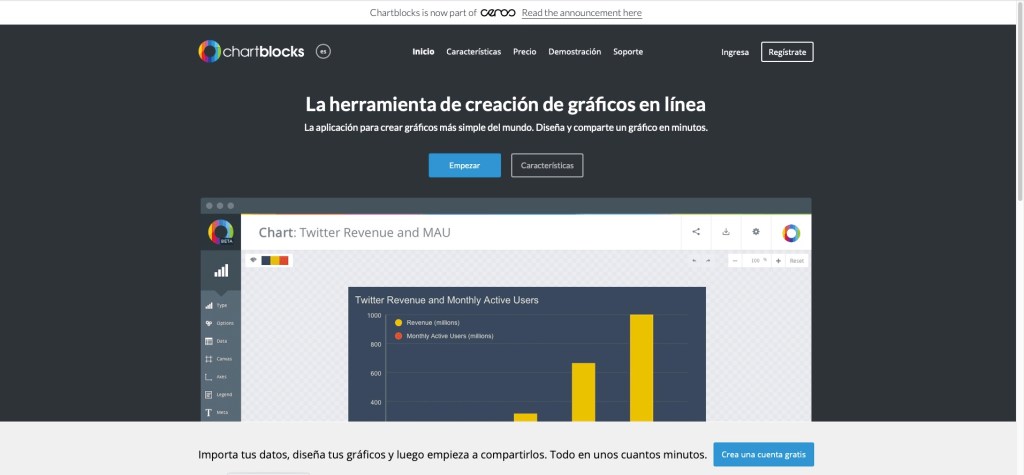
Task: Click the Axes option in sidebar
Action: (x=220, y=376)
